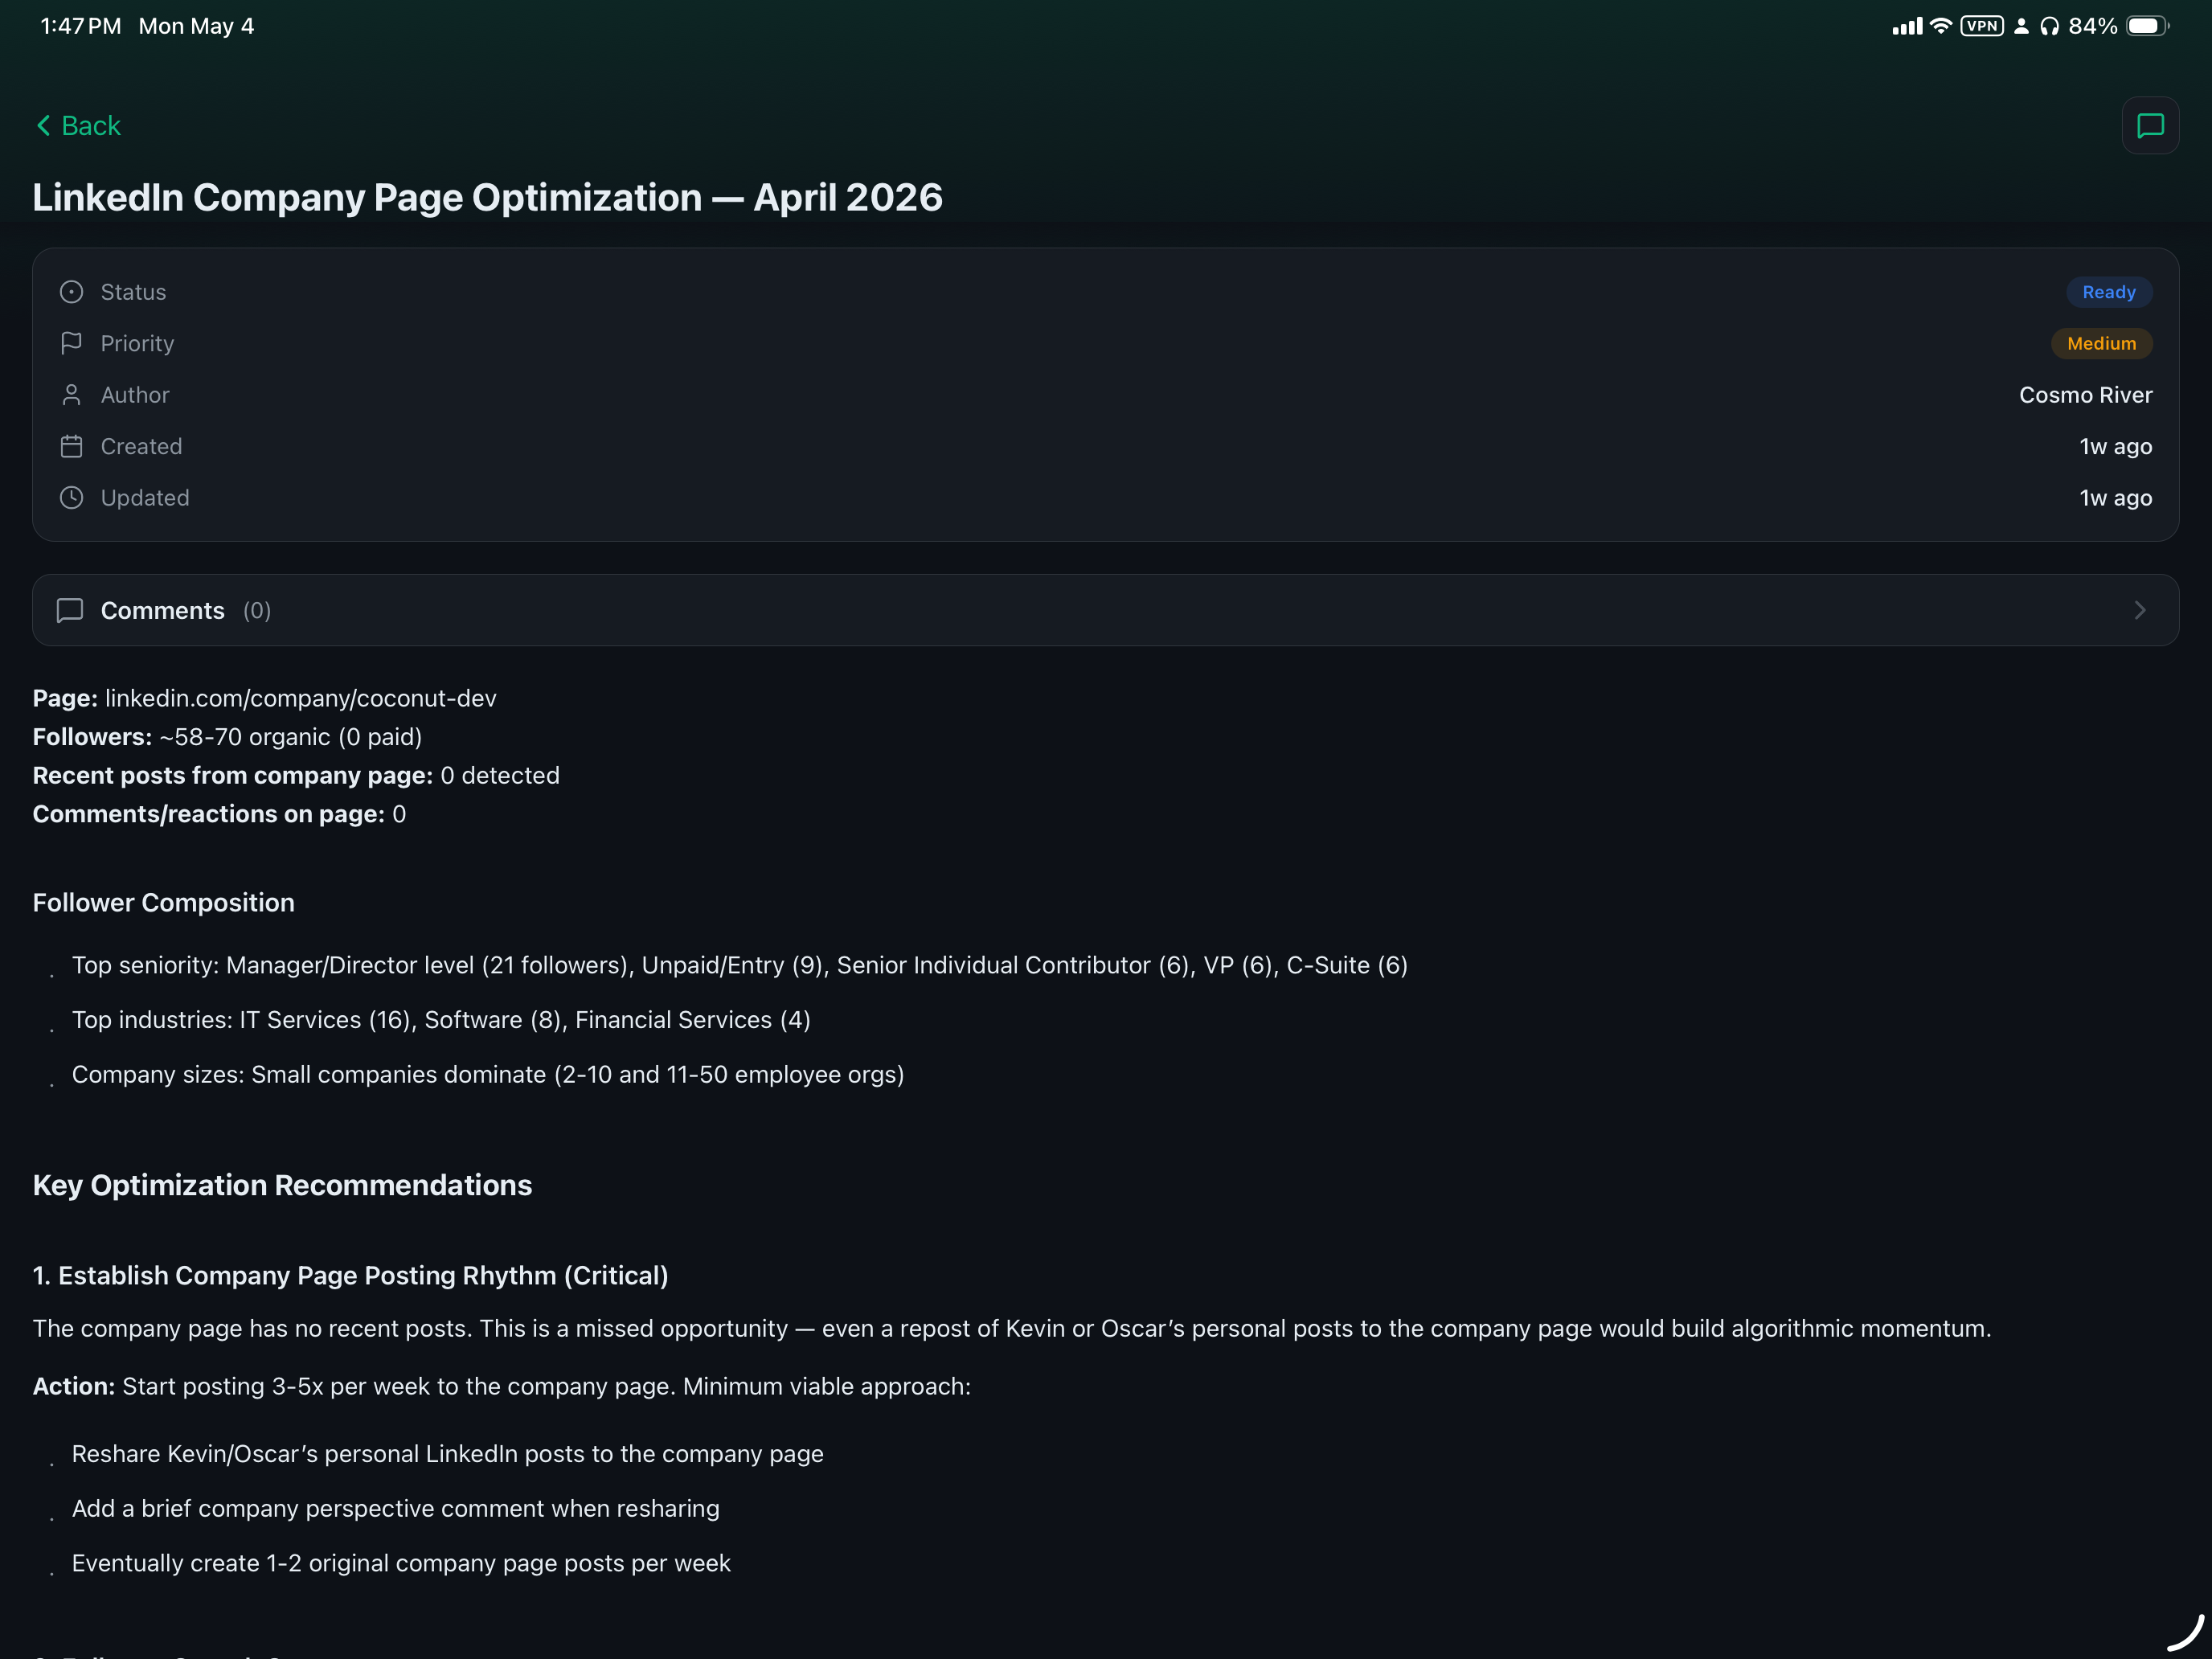Click the Follower Composition heading
Screen dimensions: 2212x1659
tap(163, 902)
